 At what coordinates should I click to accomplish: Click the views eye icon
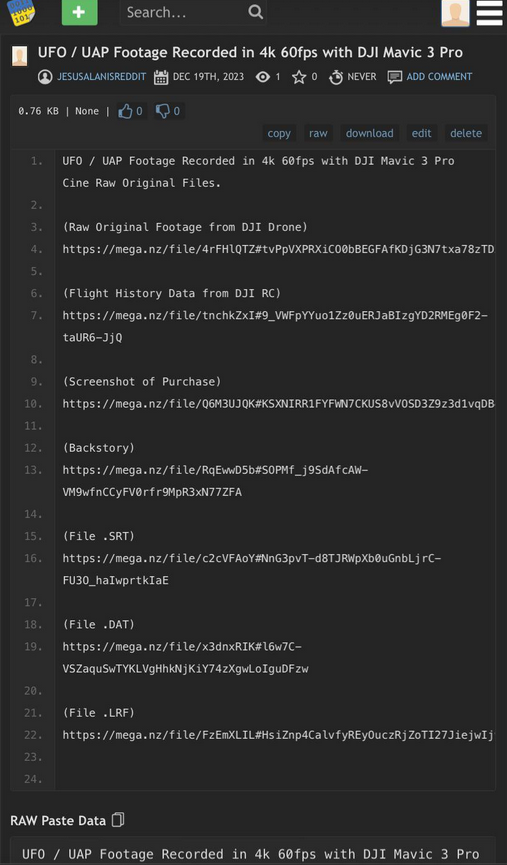point(263,77)
